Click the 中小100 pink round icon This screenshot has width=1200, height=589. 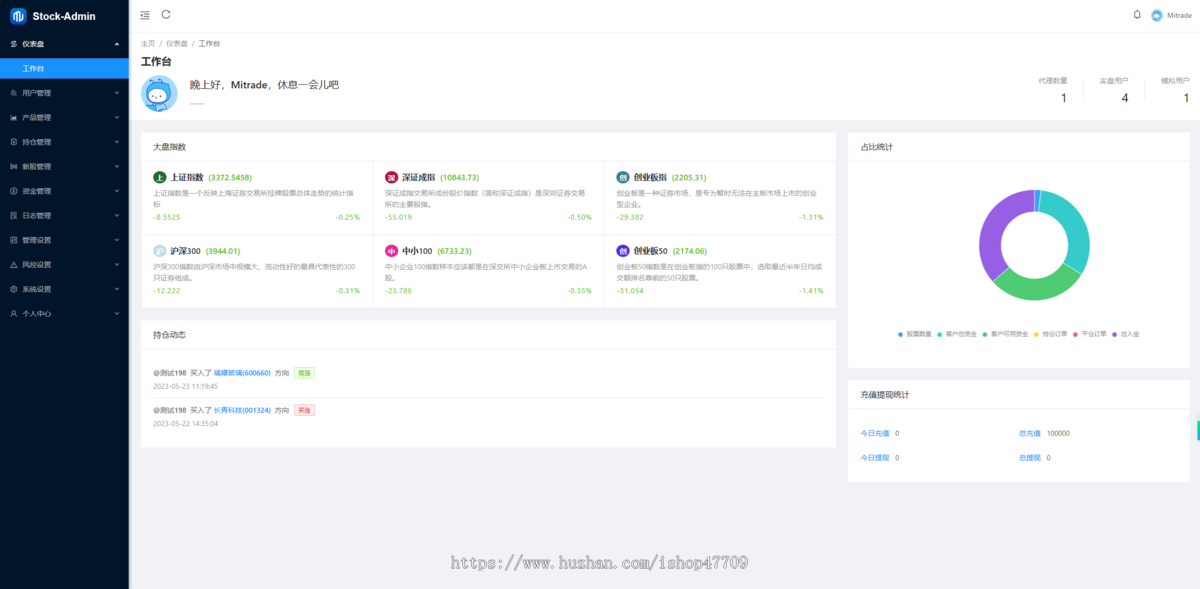pyautogui.click(x=391, y=251)
